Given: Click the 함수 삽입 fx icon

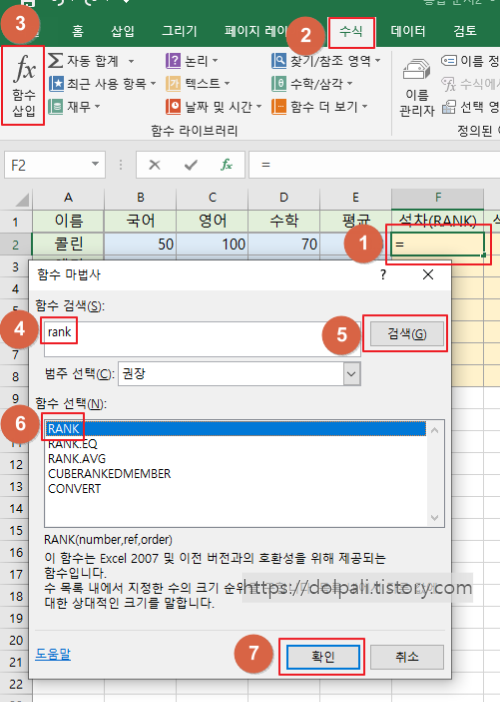Looking at the screenshot, I should (x=24, y=70).
